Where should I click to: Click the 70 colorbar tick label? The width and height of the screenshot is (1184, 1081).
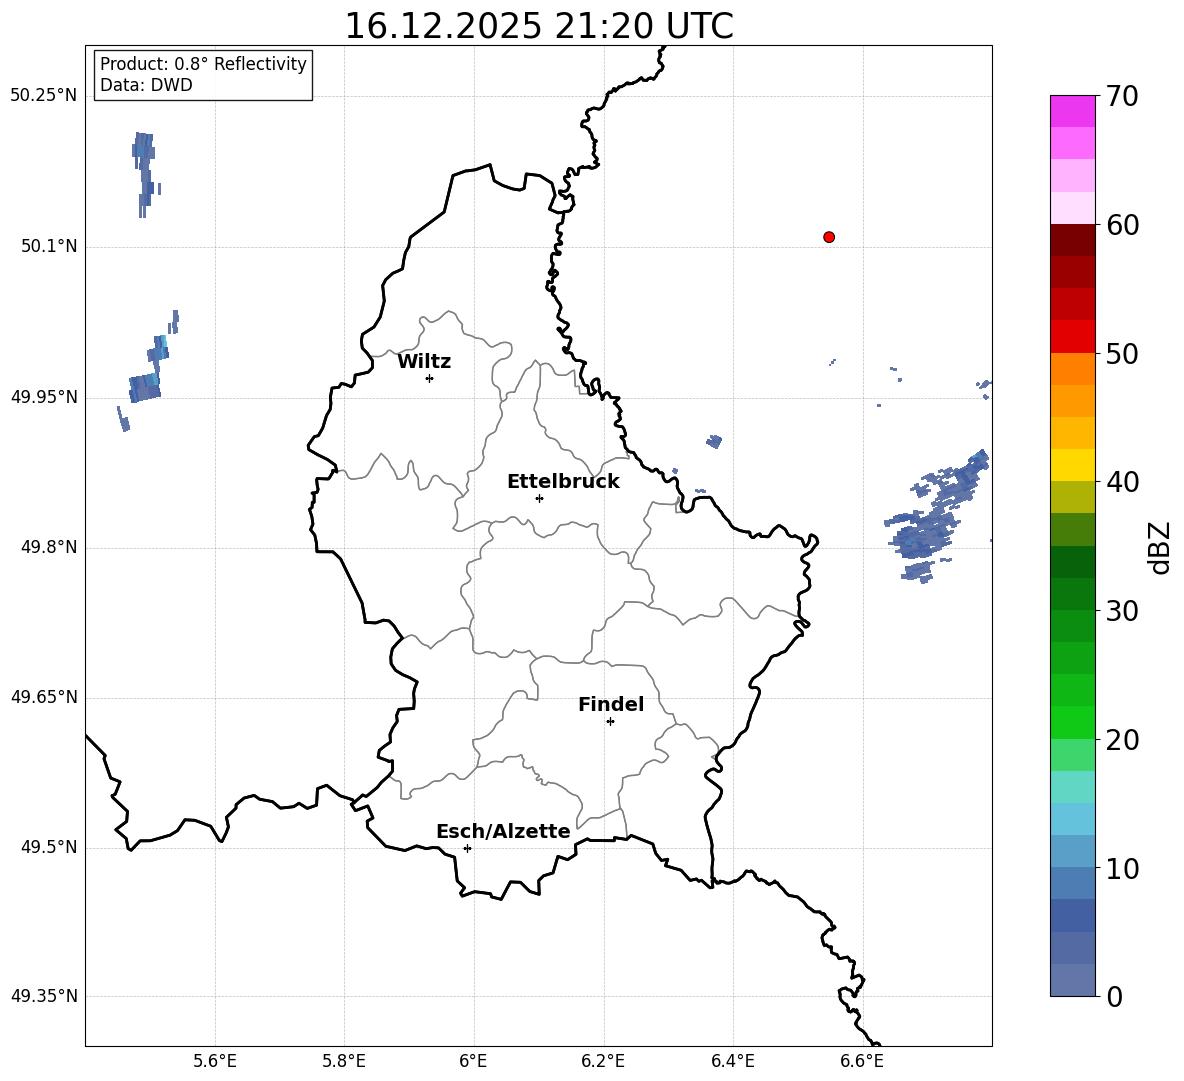(x=1122, y=96)
